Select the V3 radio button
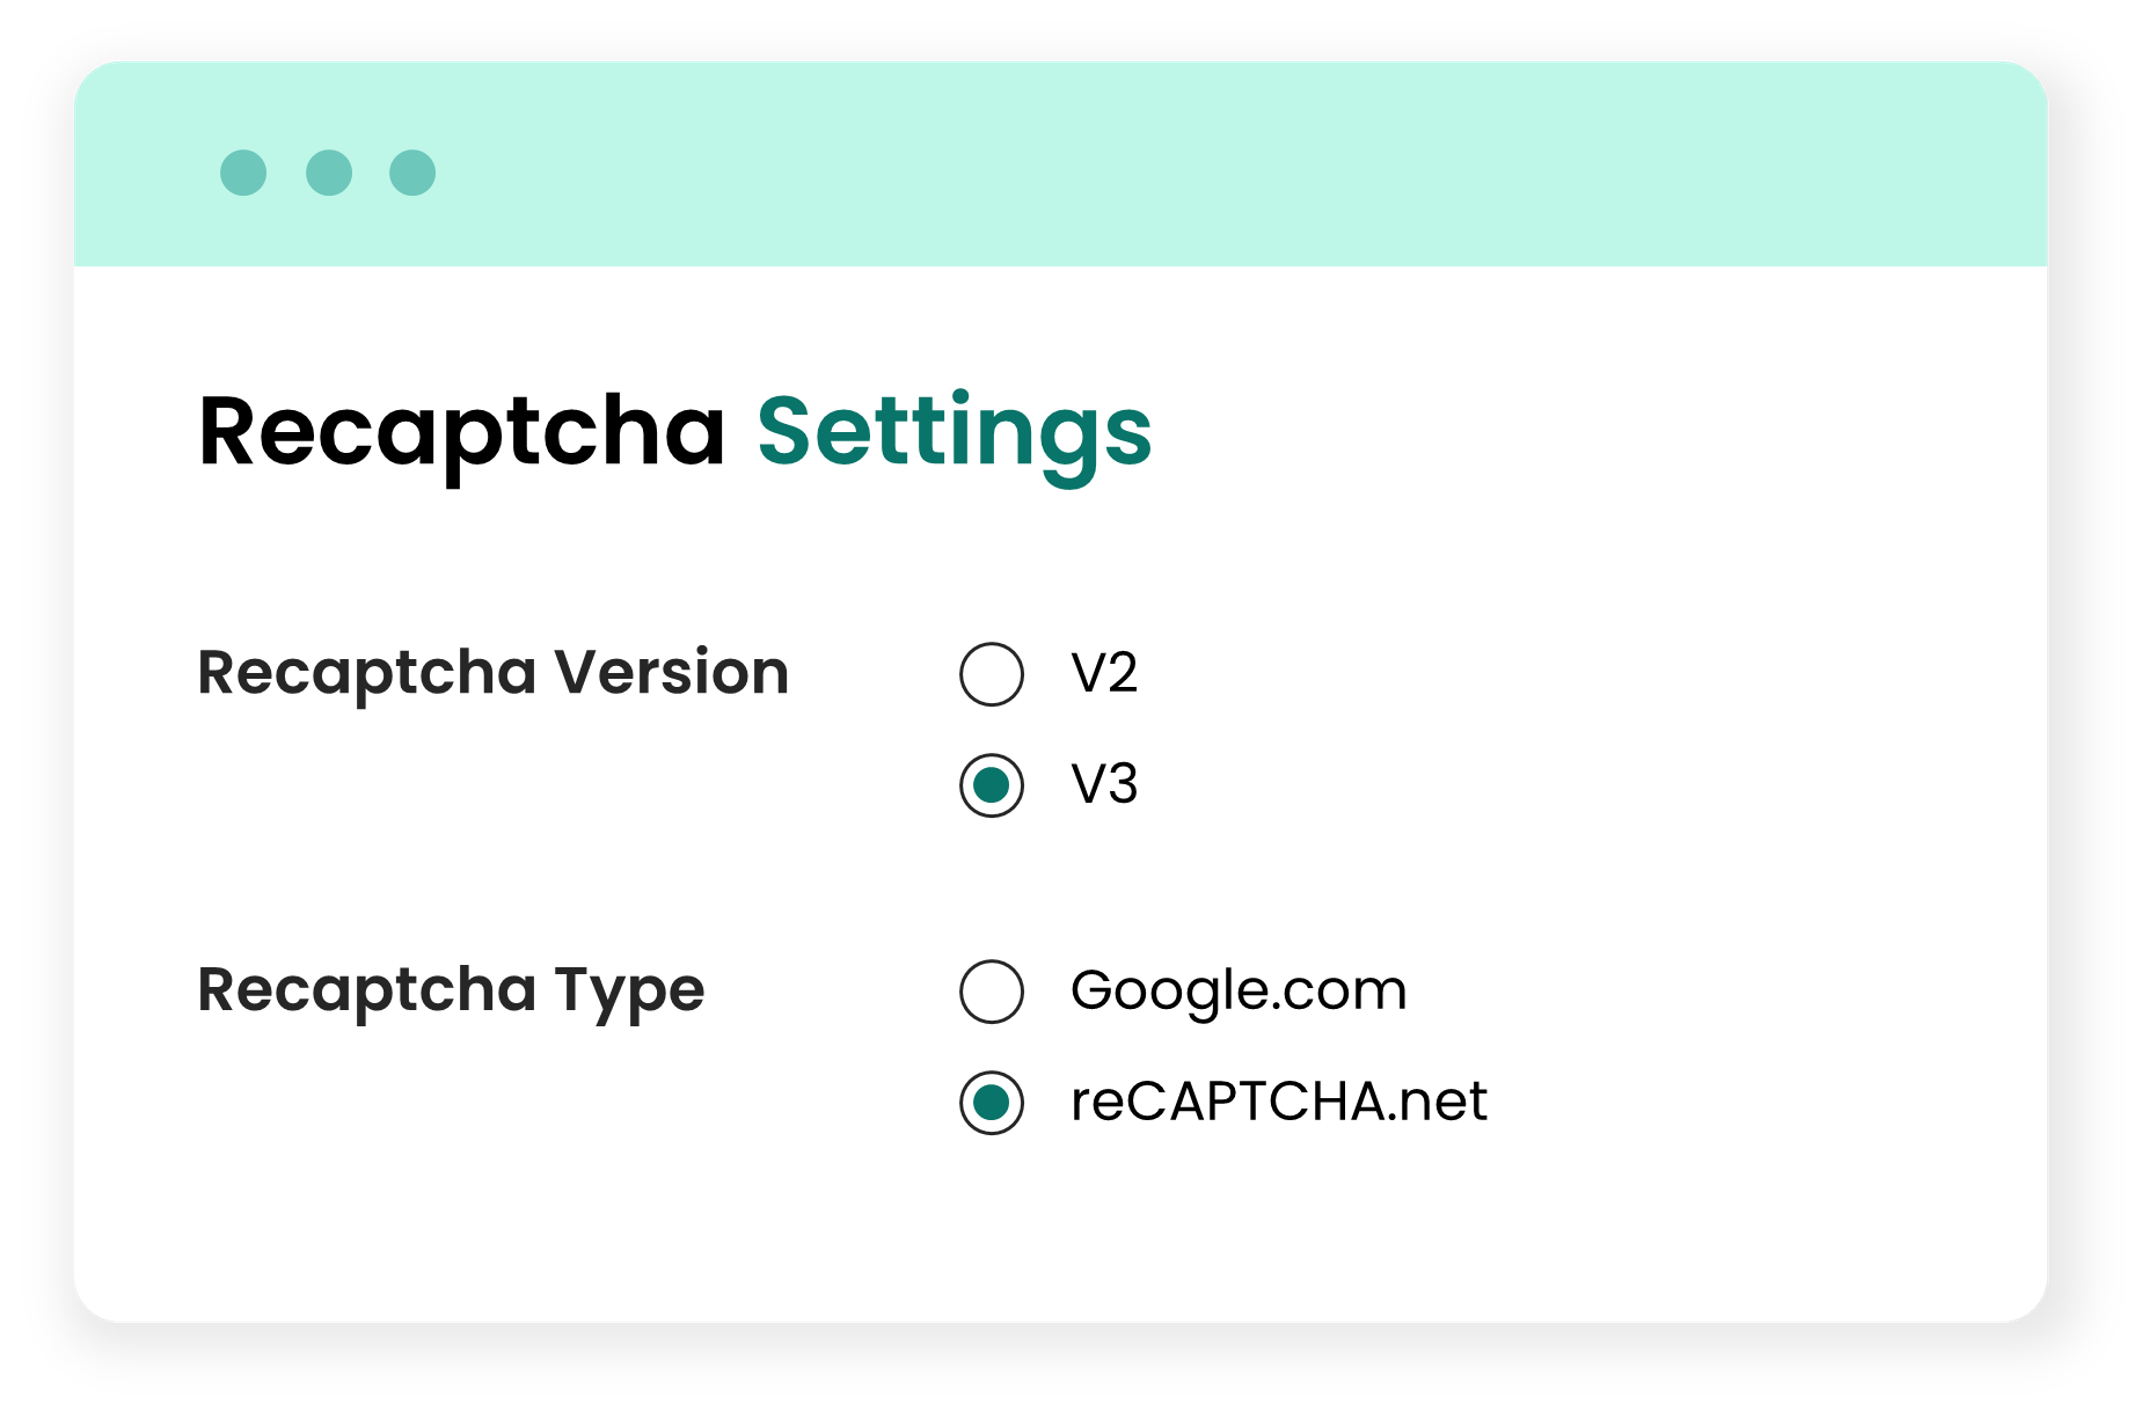The width and height of the screenshot is (2148, 1419). click(x=991, y=785)
